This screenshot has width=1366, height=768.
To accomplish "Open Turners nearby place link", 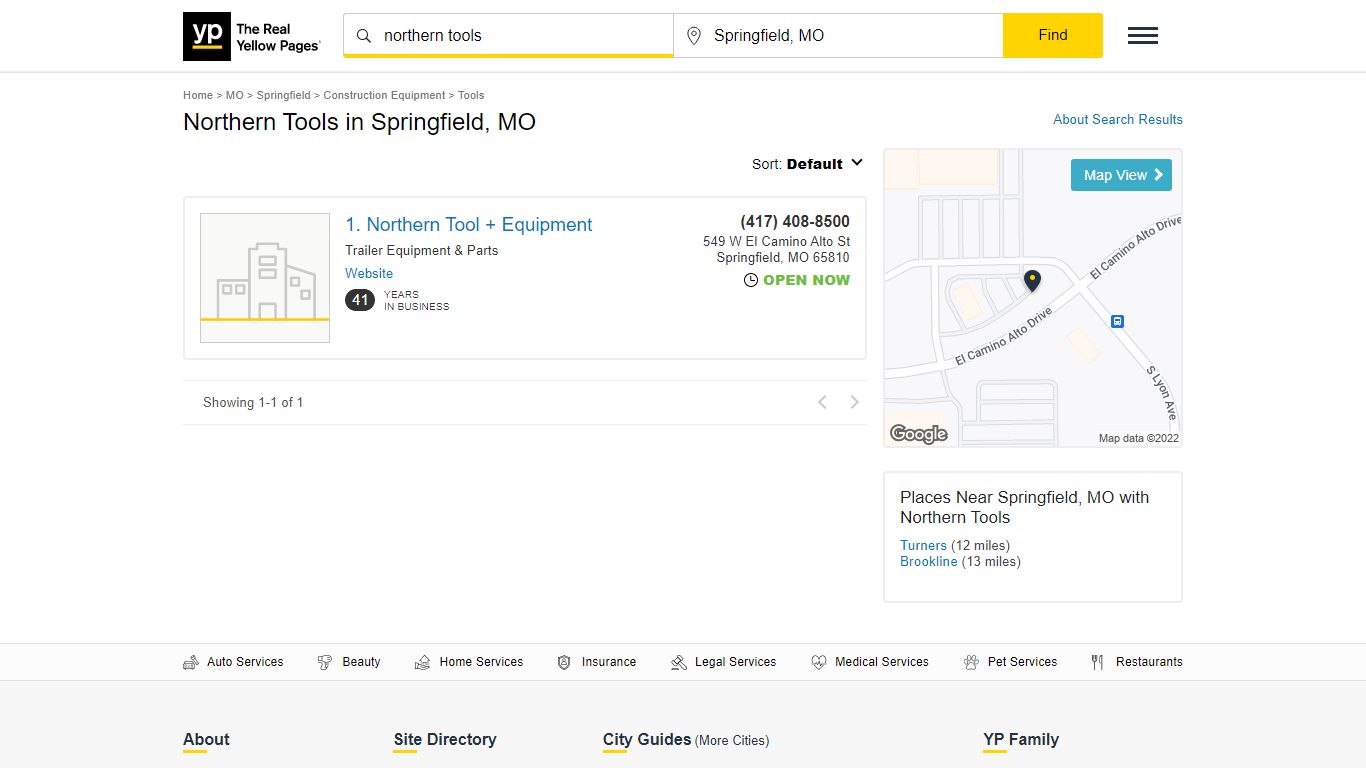I will (x=923, y=545).
